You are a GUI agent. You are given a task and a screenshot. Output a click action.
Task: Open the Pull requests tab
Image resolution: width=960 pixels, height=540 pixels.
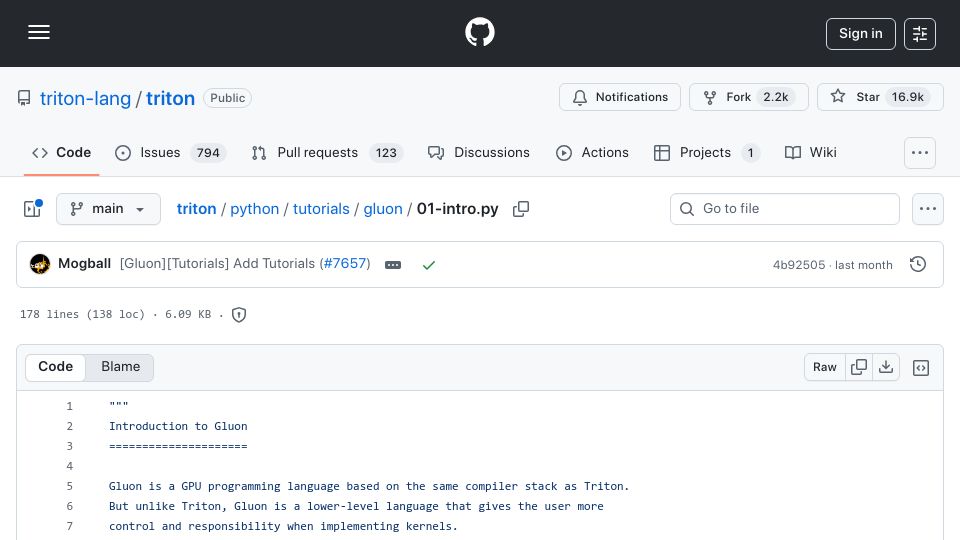[x=327, y=152]
